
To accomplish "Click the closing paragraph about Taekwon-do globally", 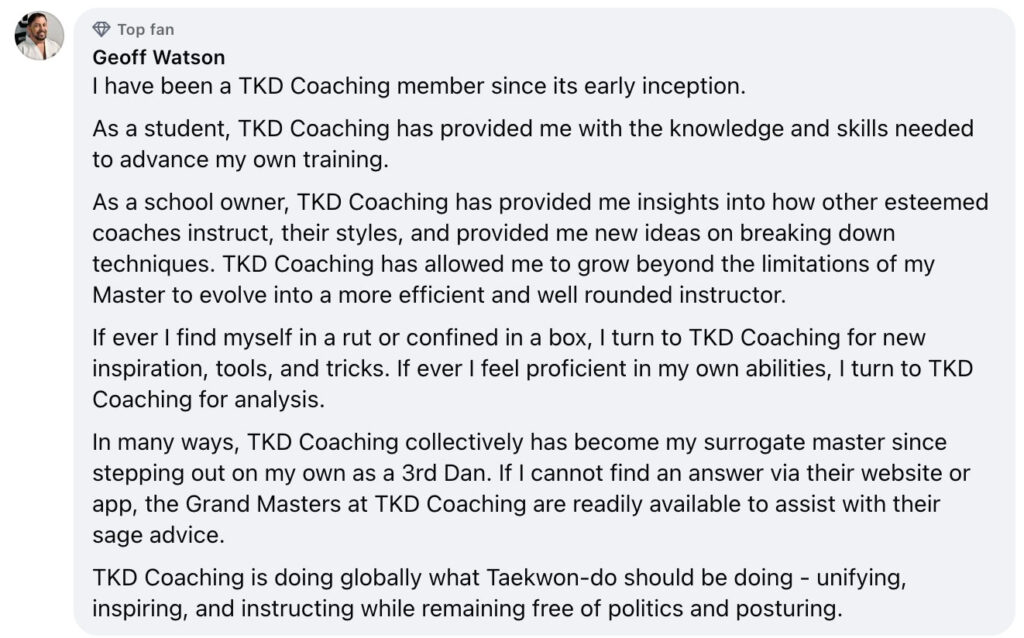I will point(499,593).
